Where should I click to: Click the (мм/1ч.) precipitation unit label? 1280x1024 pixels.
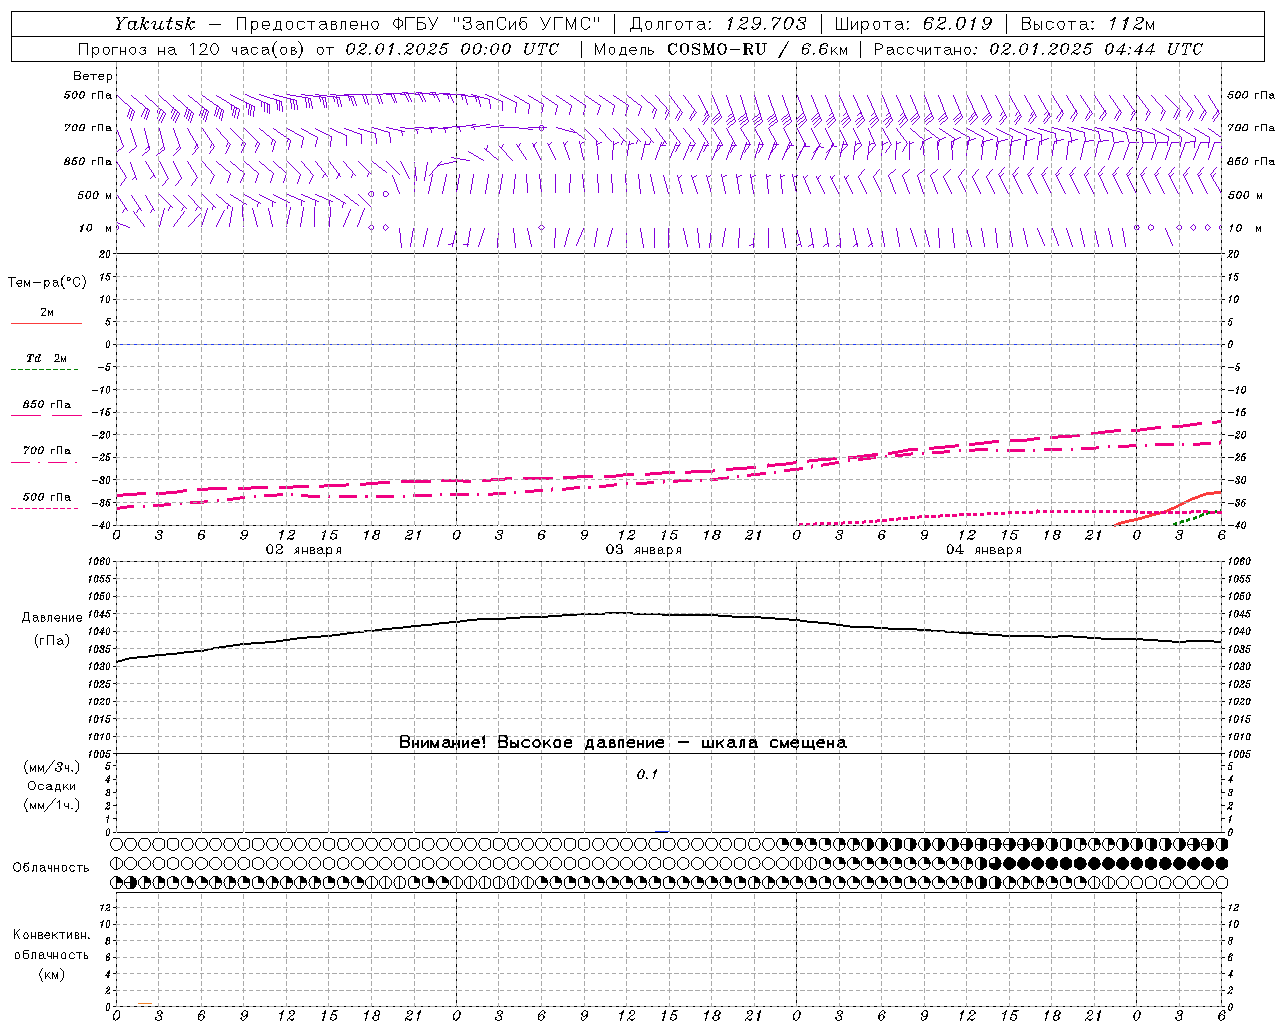[x=52, y=805]
